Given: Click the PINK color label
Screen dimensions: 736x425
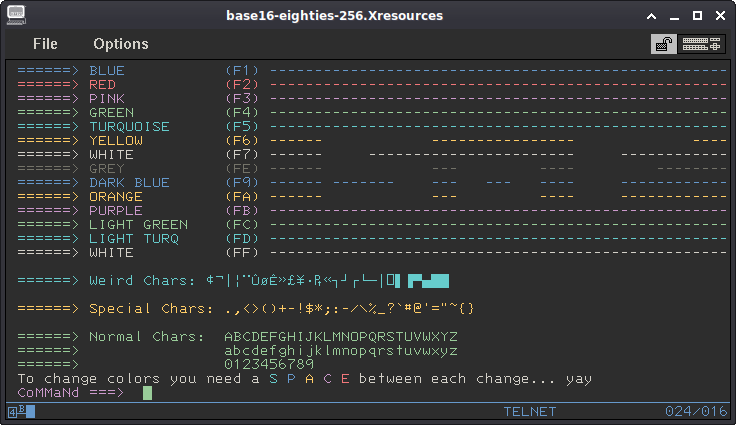Looking at the screenshot, I should 107,99.
